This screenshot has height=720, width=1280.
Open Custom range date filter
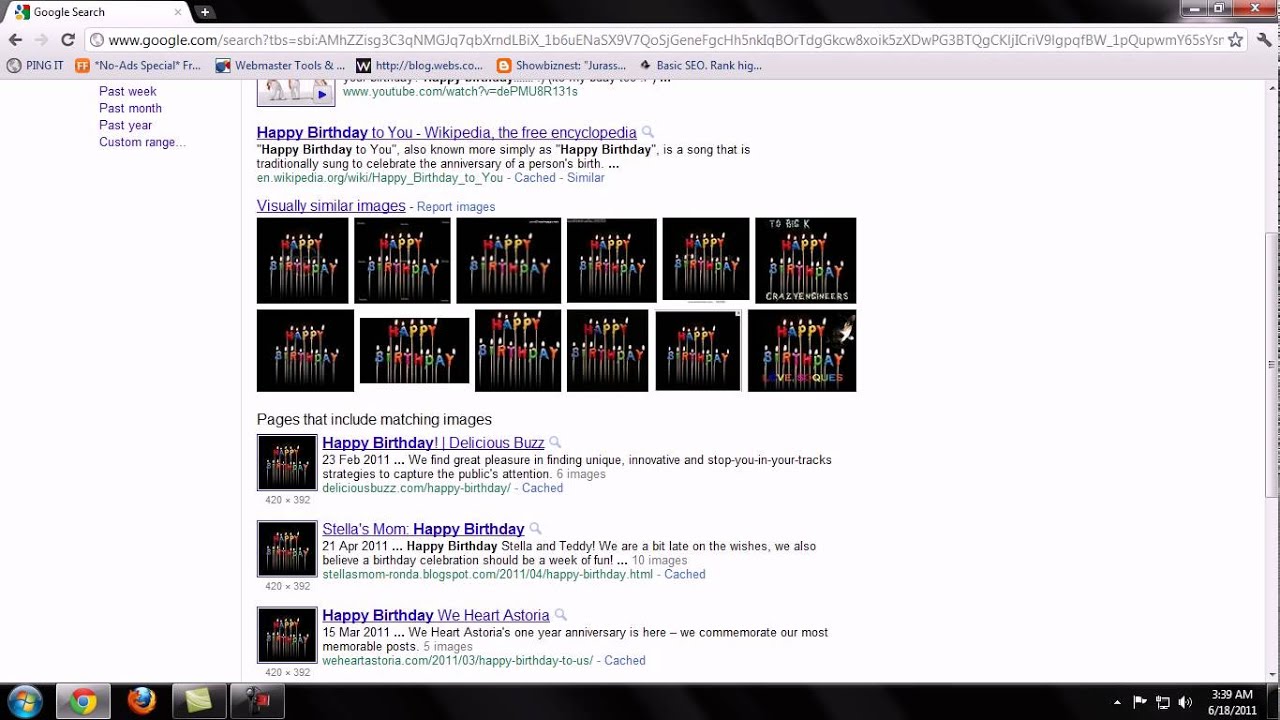142,142
